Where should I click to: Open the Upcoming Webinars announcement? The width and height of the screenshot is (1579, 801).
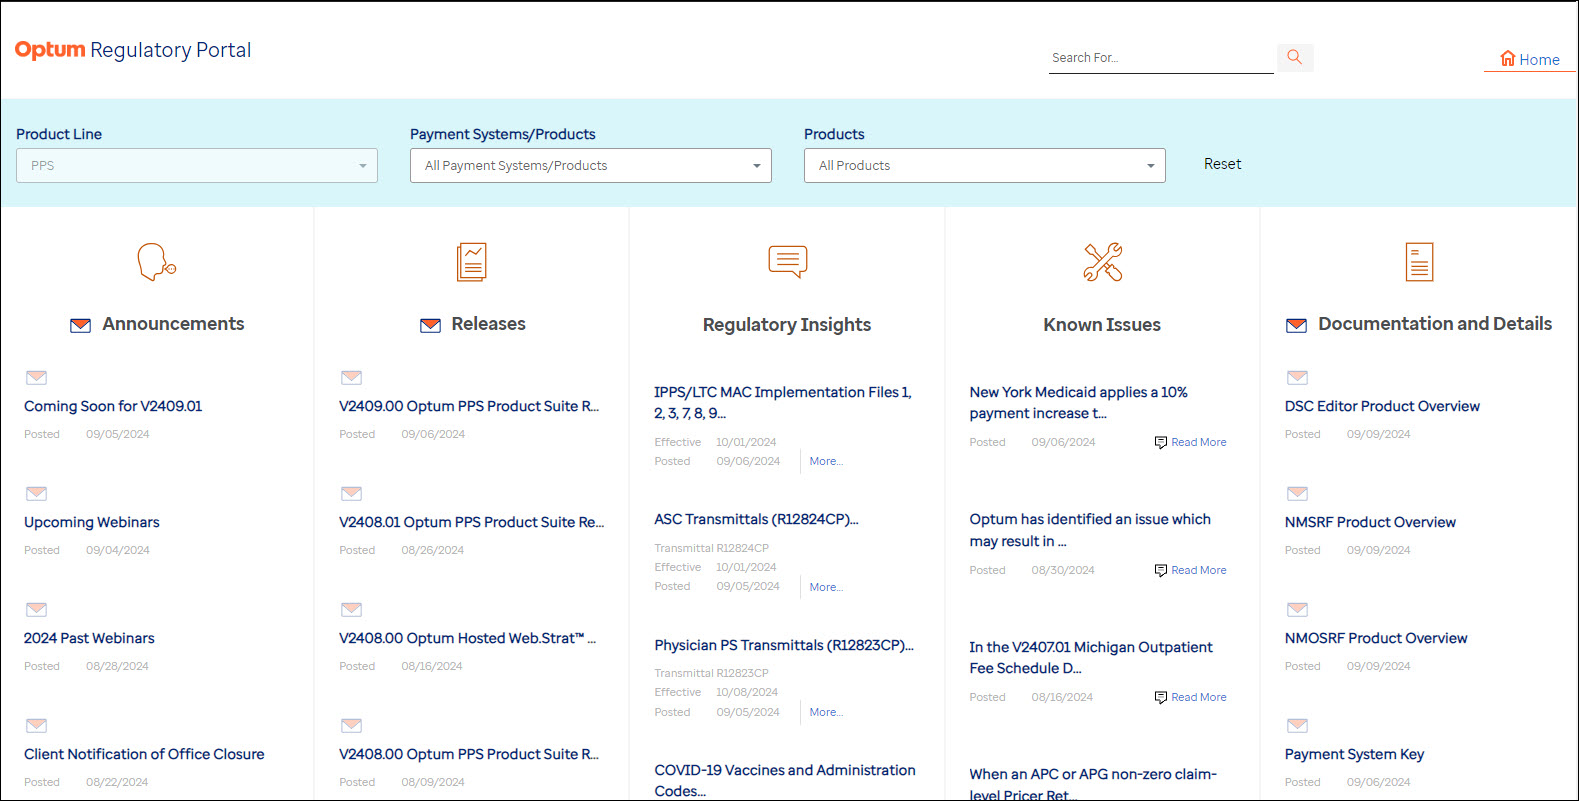92,522
